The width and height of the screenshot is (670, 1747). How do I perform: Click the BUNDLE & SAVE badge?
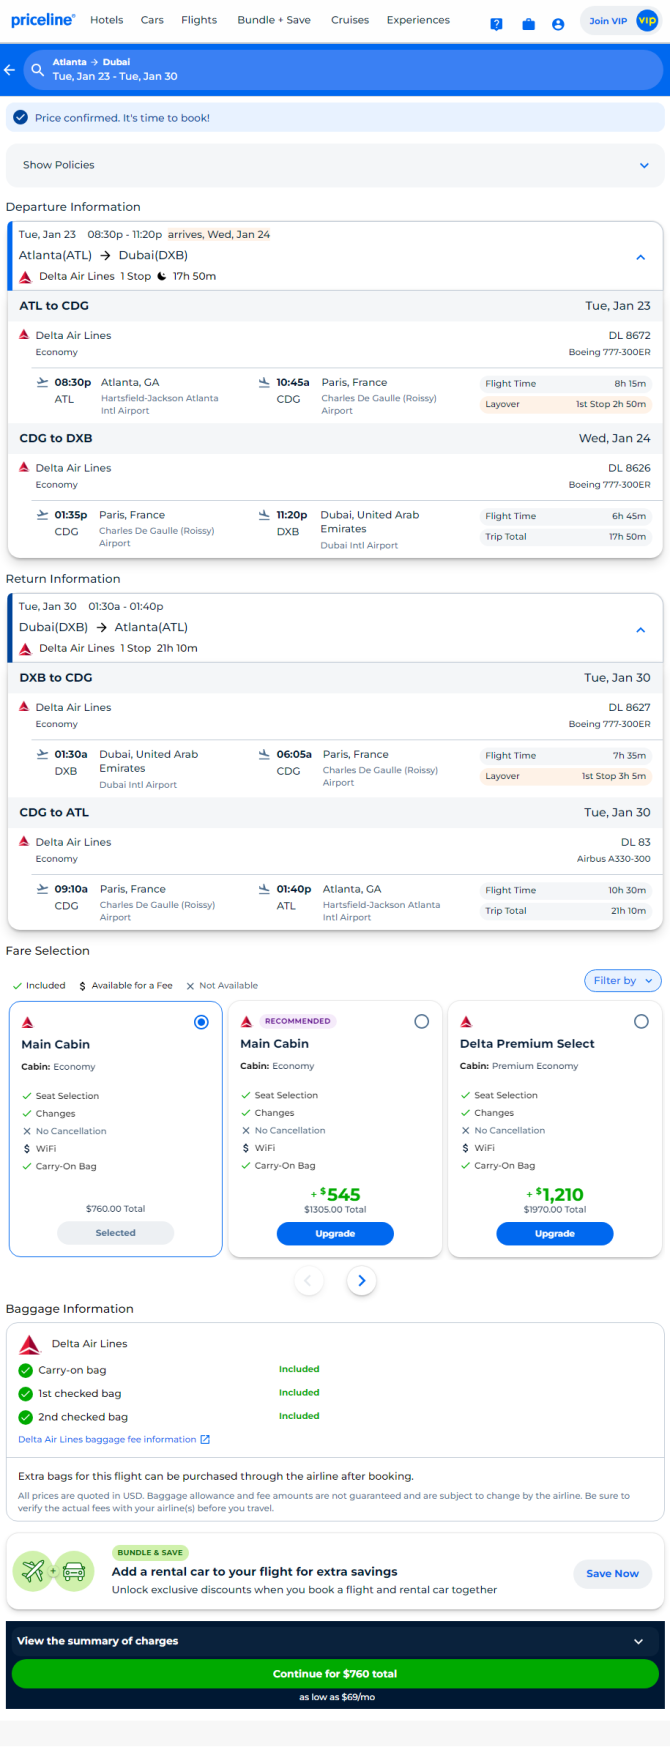point(150,1553)
